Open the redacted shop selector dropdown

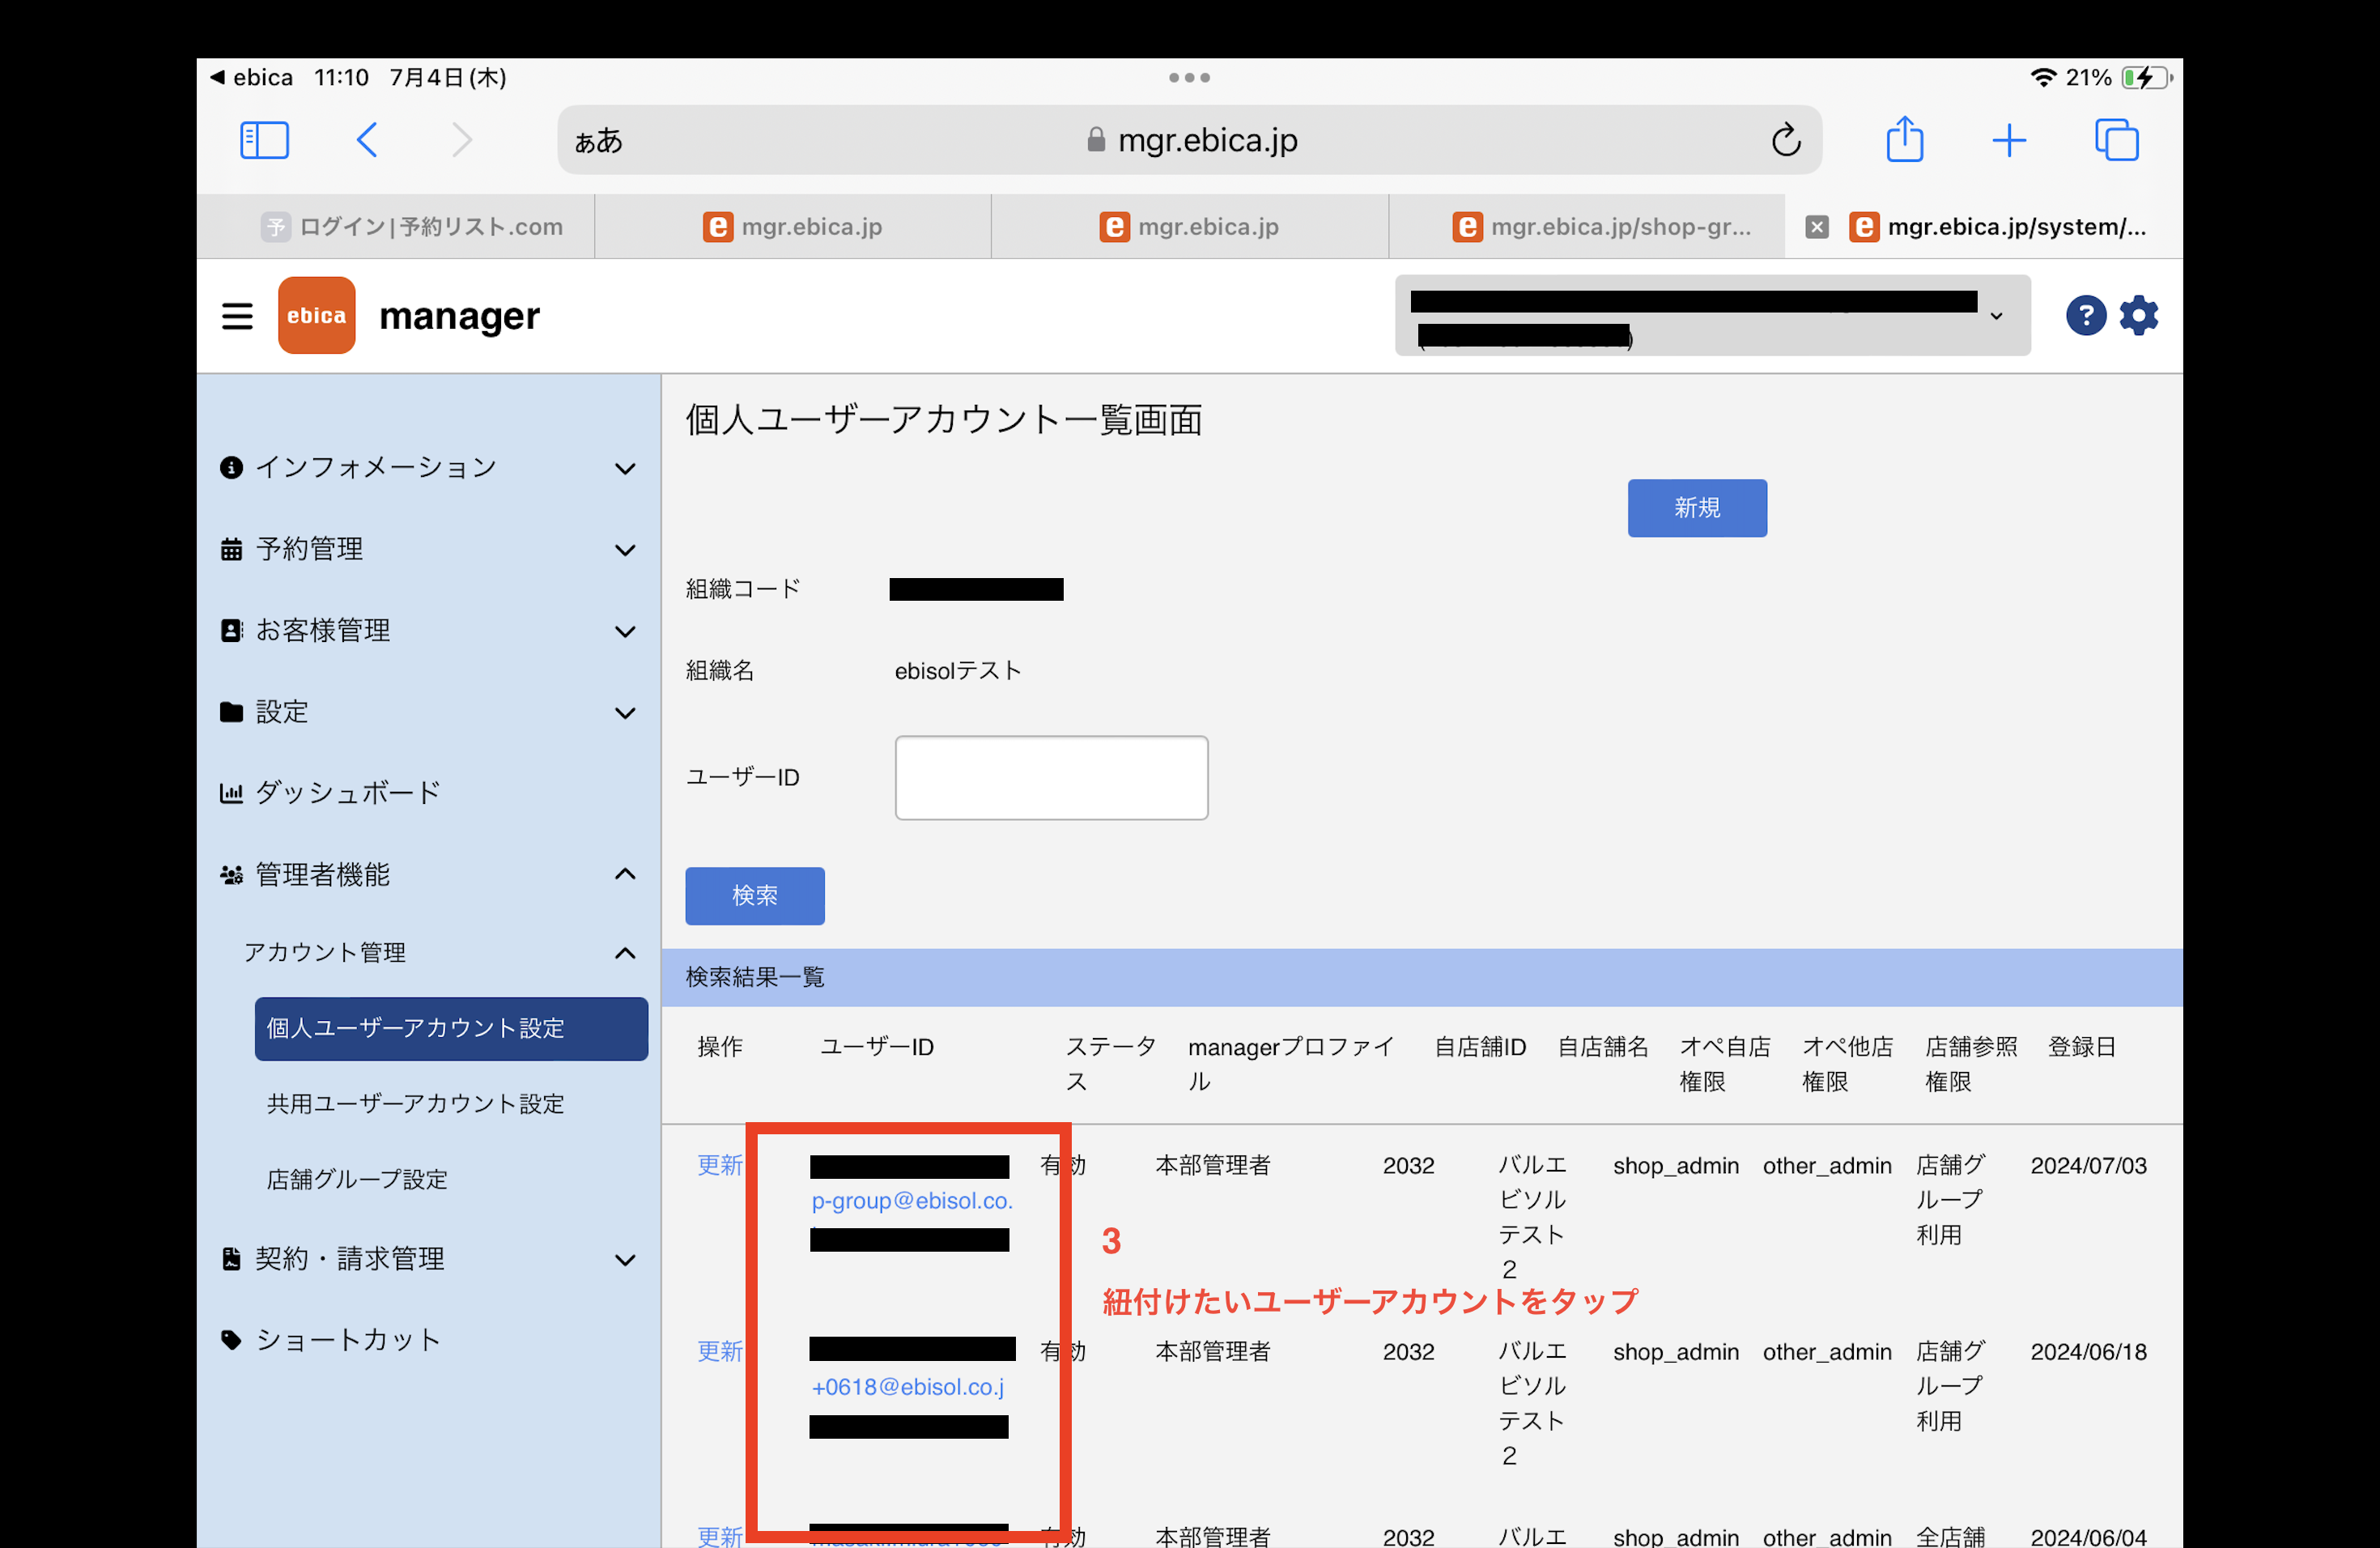(1712, 315)
